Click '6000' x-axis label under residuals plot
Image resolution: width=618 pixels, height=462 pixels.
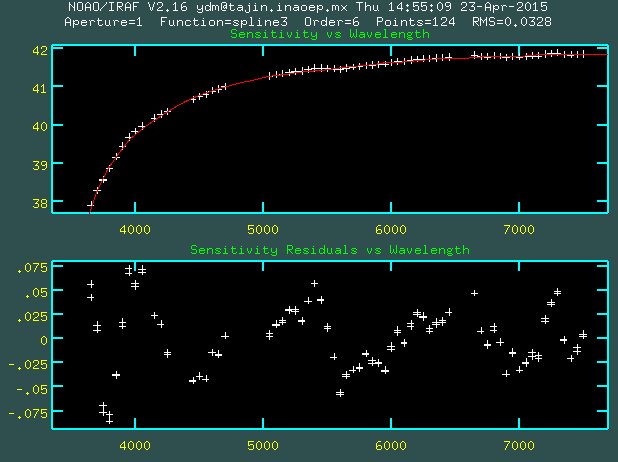pyautogui.click(x=391, y=445)
